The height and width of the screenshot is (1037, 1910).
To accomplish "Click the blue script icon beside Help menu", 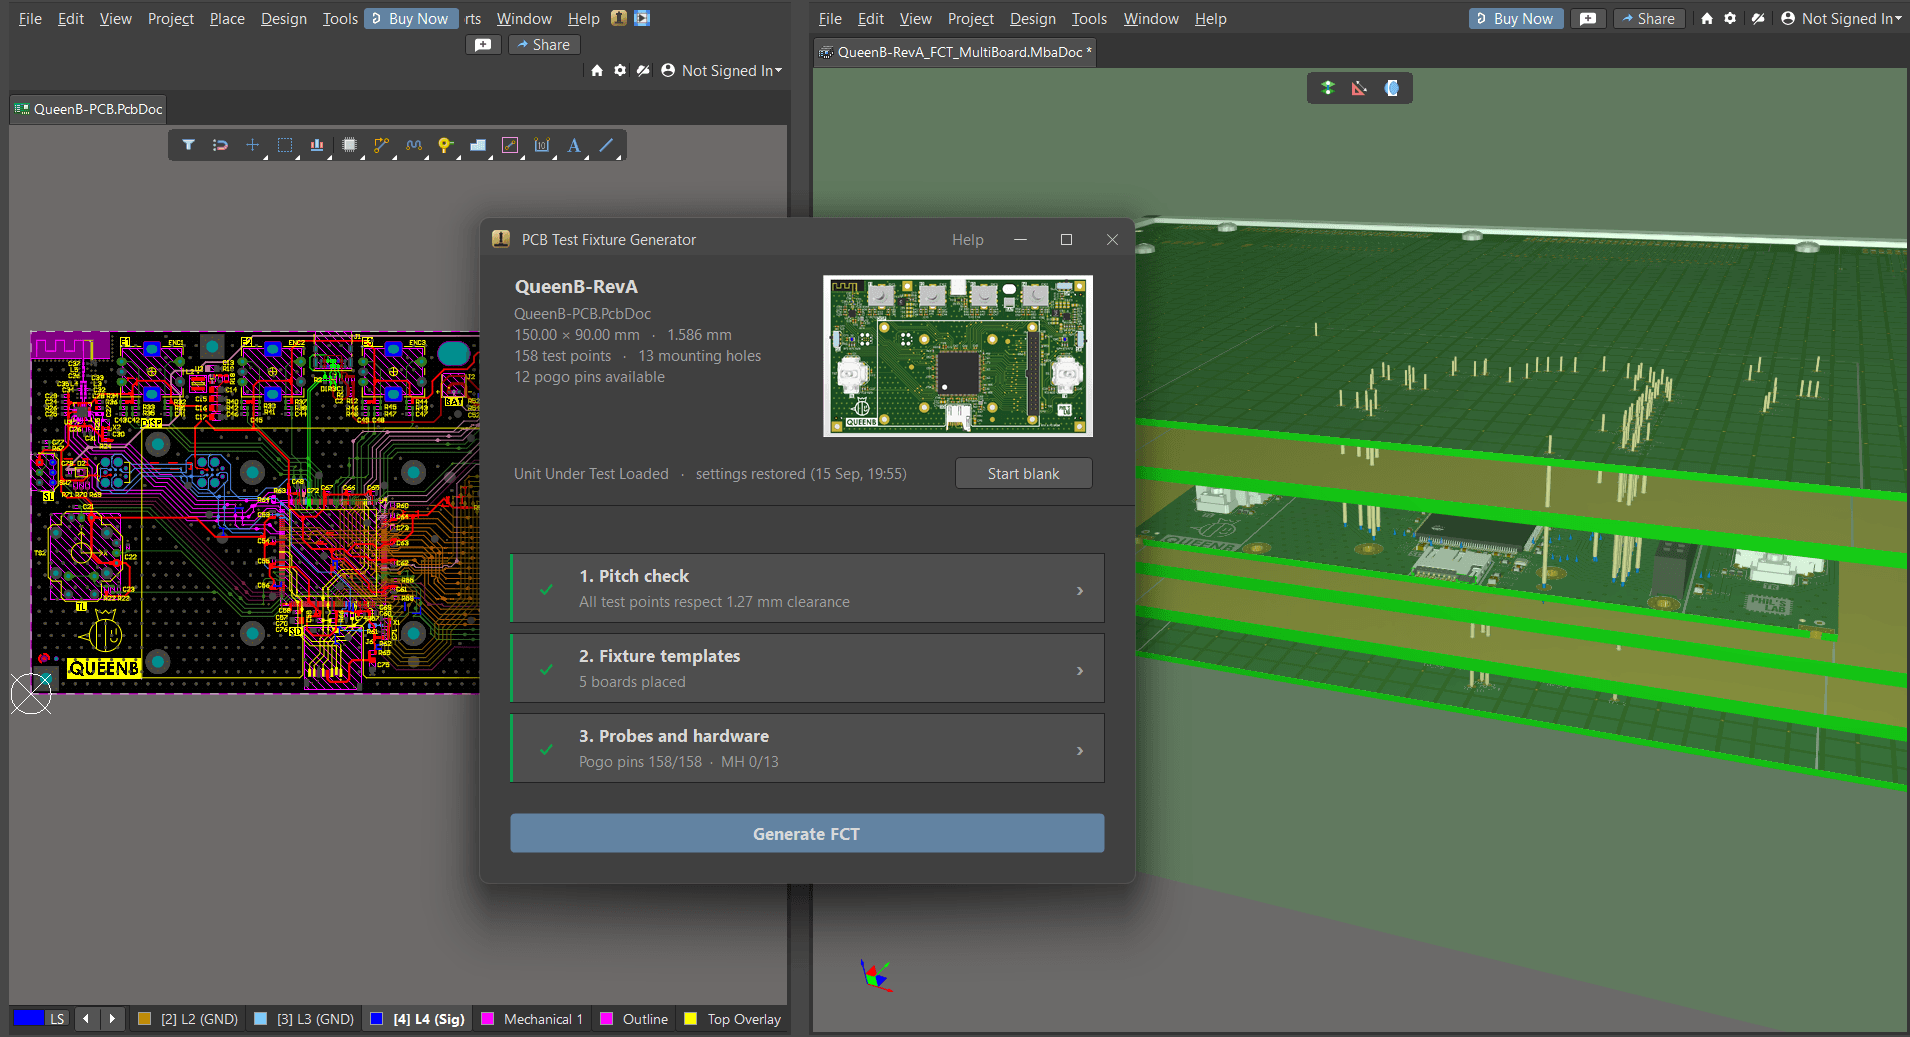I will click(642, 18).
